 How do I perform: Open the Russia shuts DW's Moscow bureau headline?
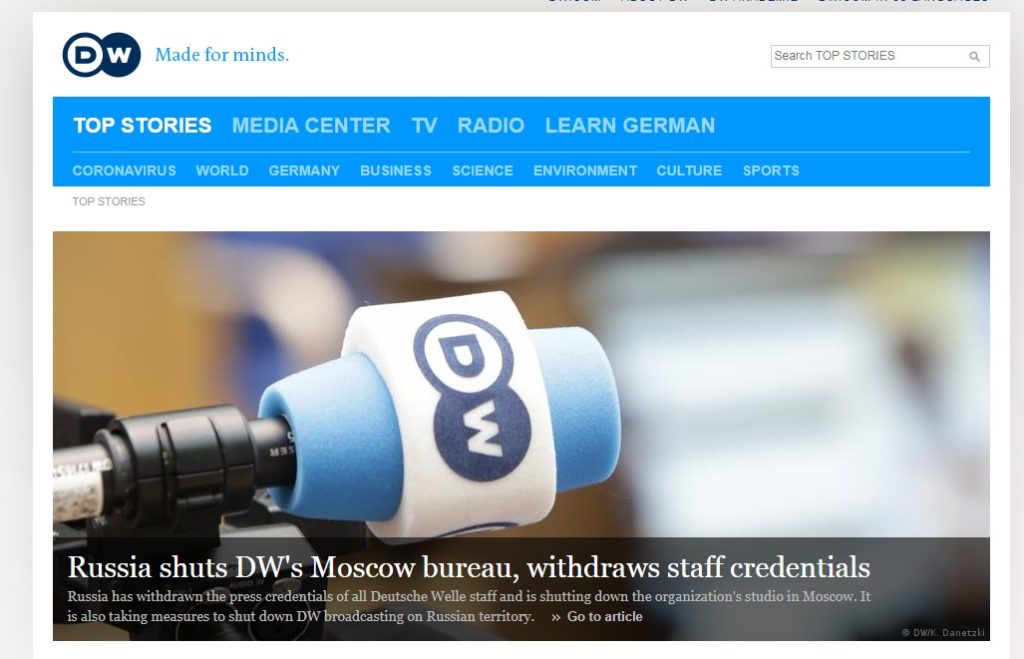[469, 567]
